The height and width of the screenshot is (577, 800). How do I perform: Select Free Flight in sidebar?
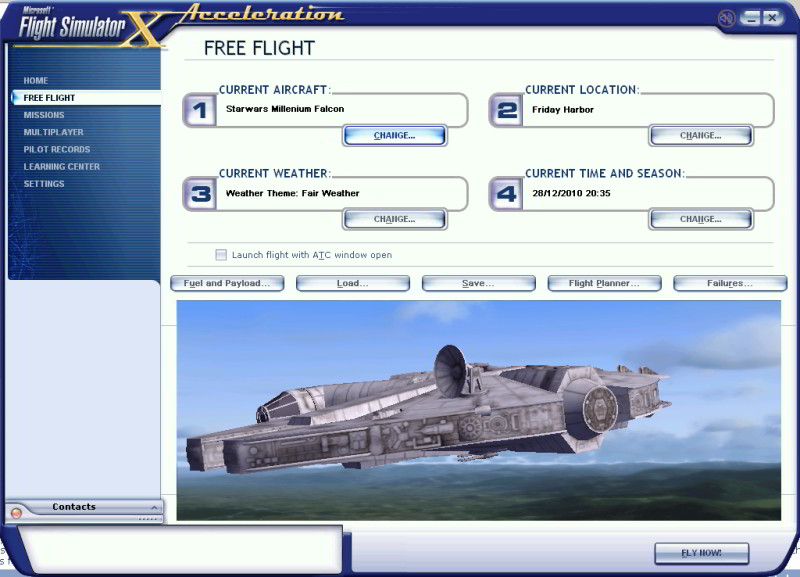coord(86,97)
